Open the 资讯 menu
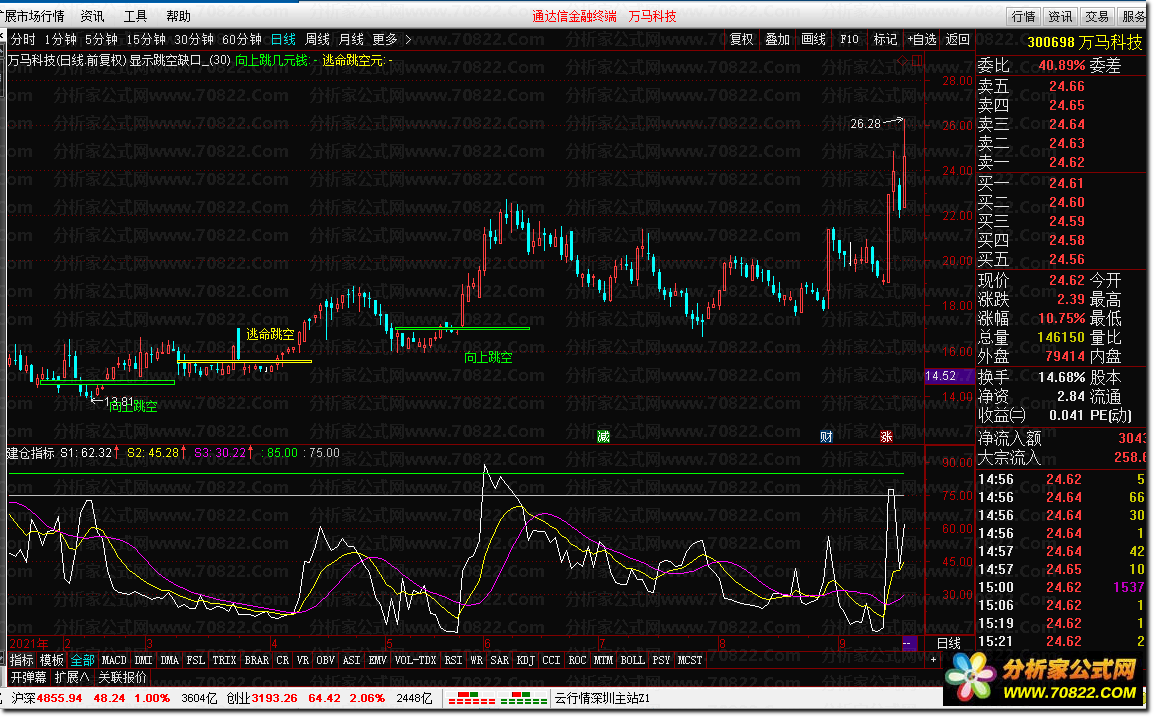This screenshot has height=717, width=1155. 92,15
